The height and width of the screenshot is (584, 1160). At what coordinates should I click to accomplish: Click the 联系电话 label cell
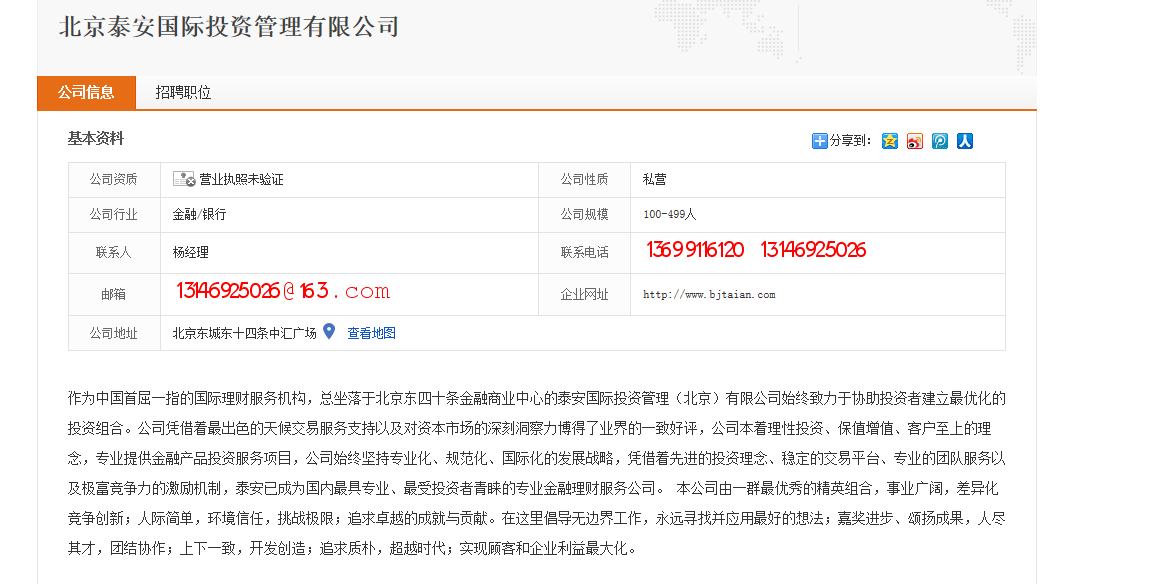coord(584,252)
